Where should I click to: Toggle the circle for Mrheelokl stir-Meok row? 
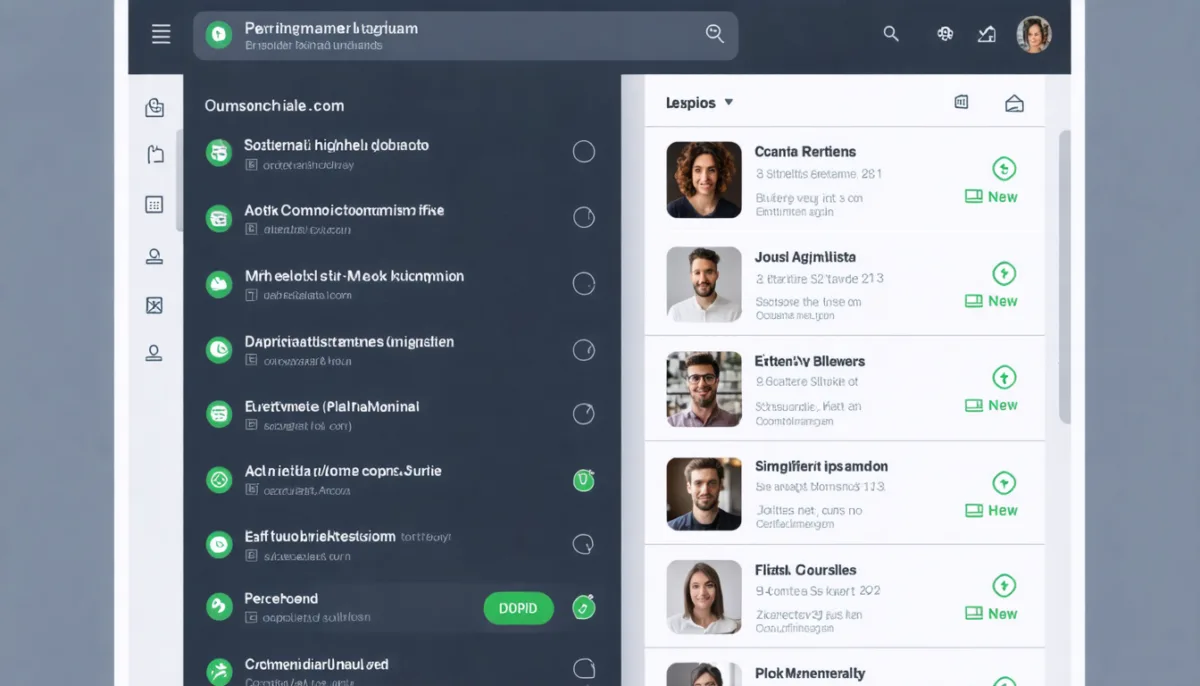tap(584, 284)
